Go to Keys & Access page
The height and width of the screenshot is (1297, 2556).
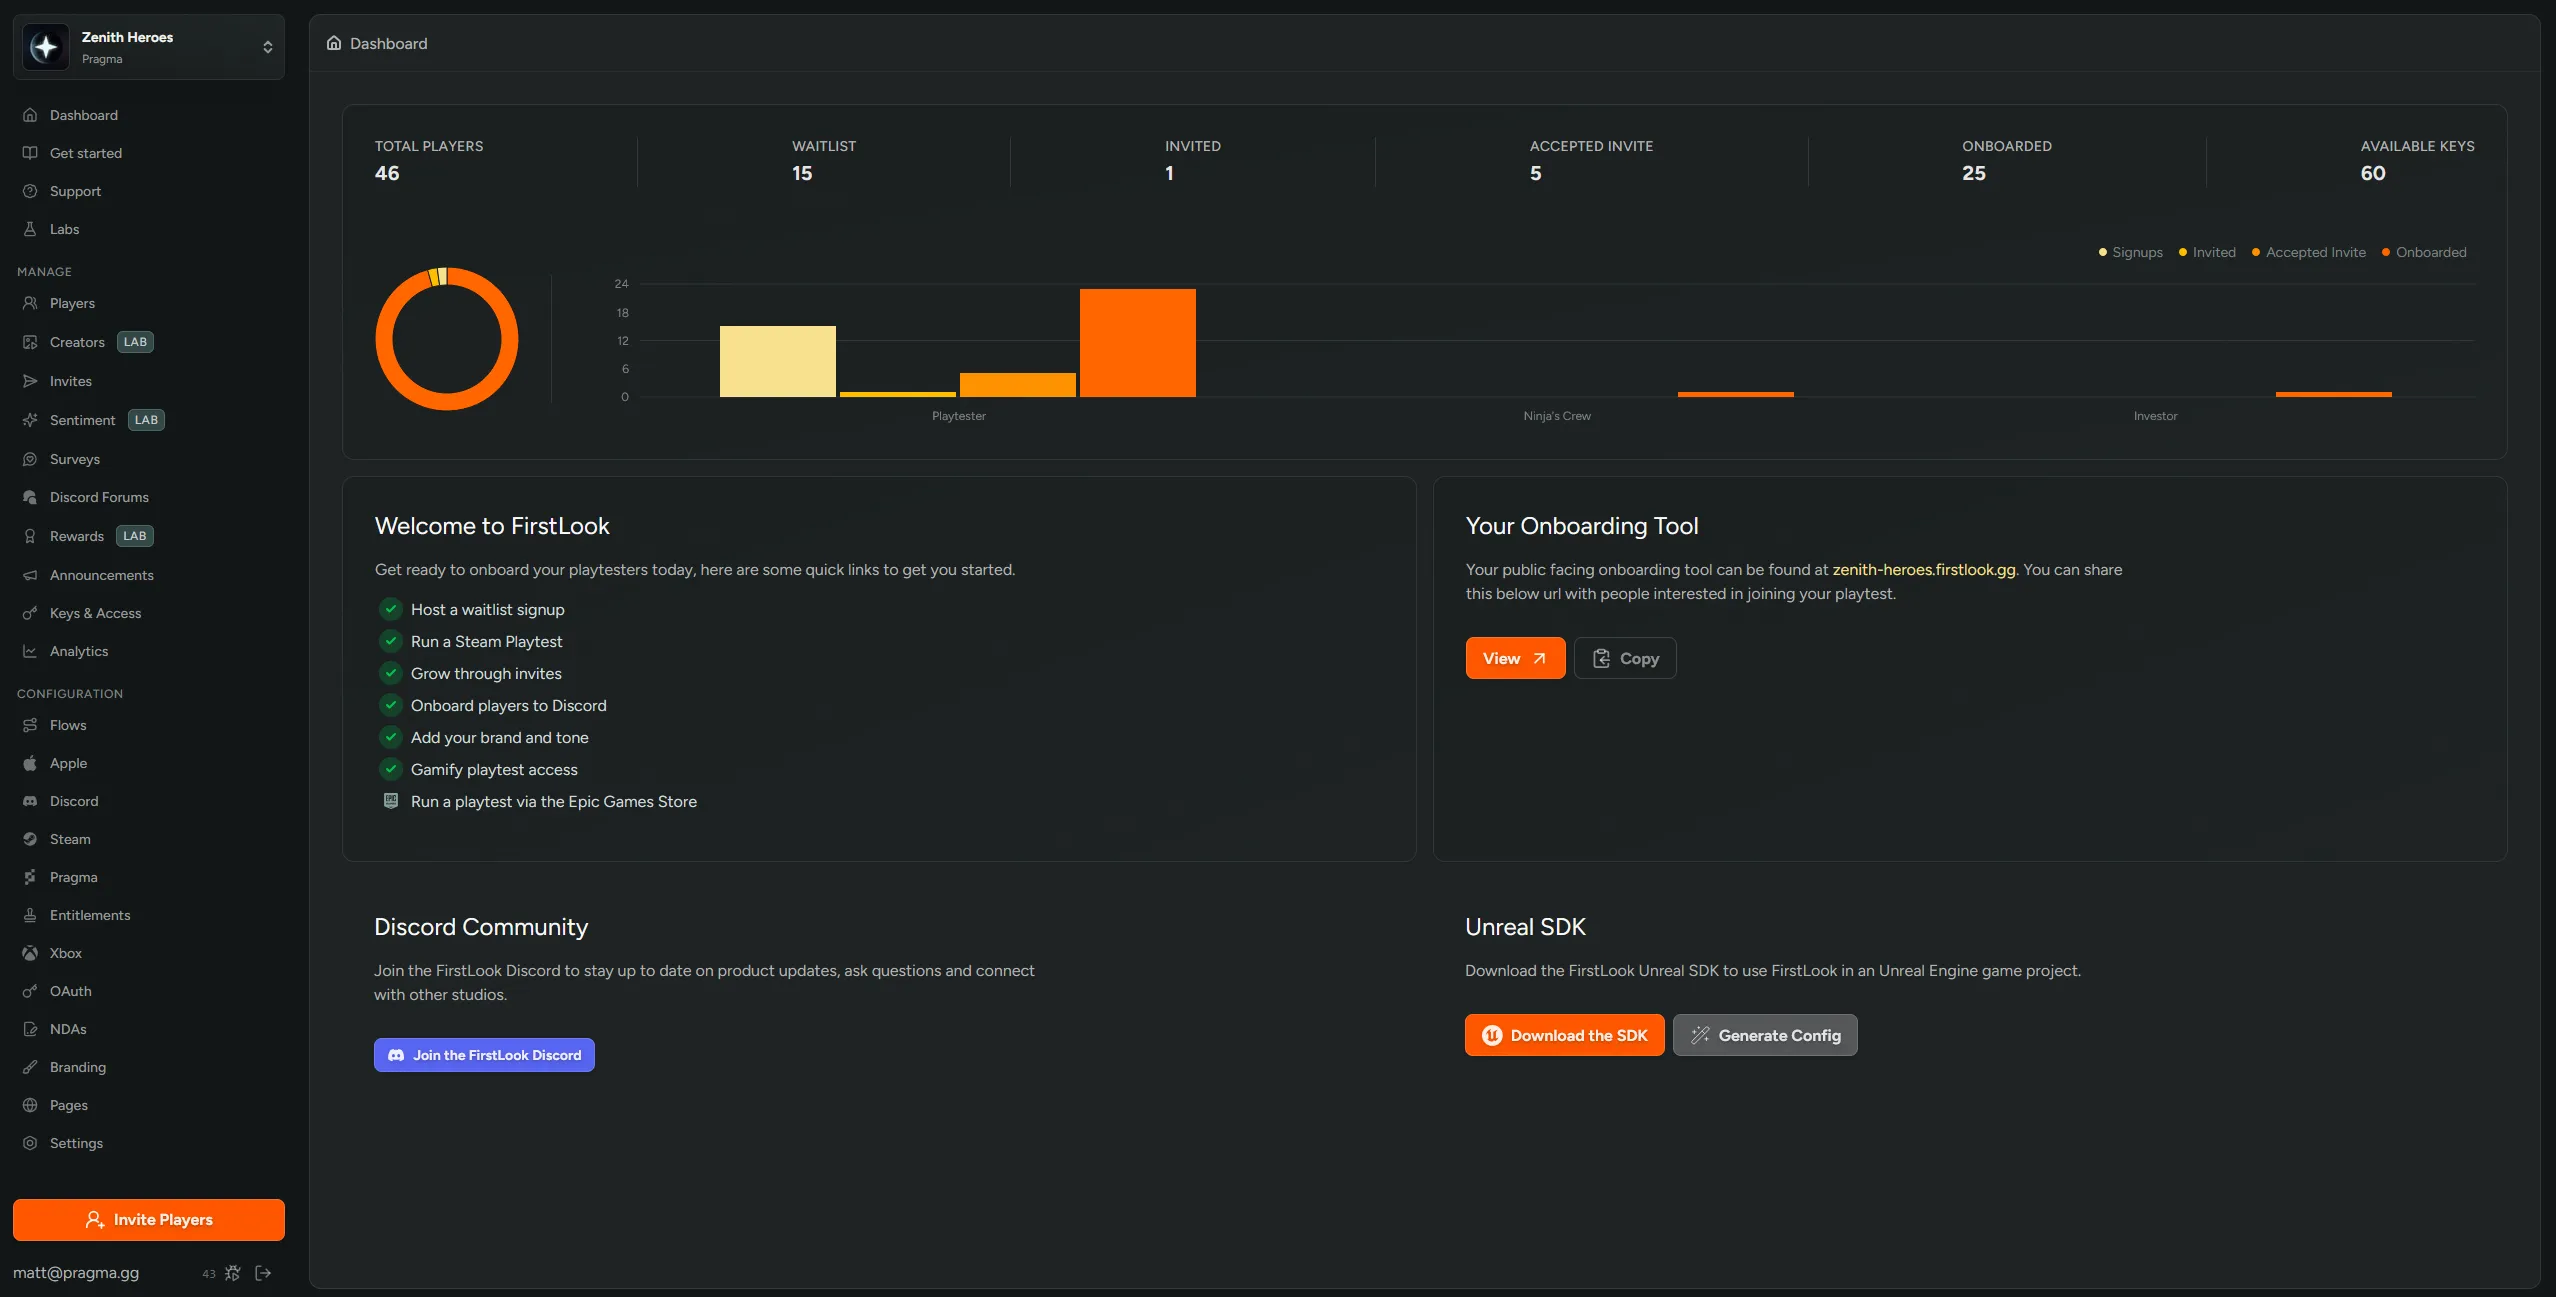coord(95,613)
